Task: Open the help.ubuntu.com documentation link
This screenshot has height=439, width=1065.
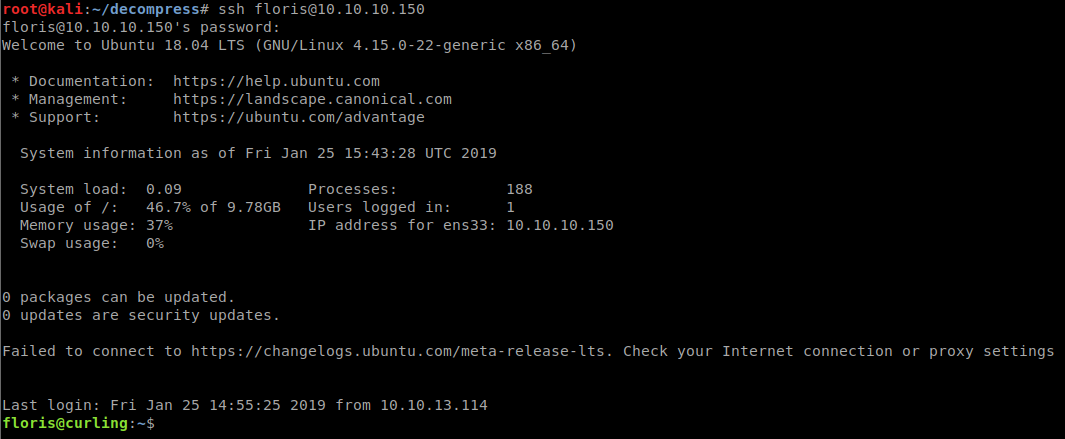Action: [x=276, y=81]
